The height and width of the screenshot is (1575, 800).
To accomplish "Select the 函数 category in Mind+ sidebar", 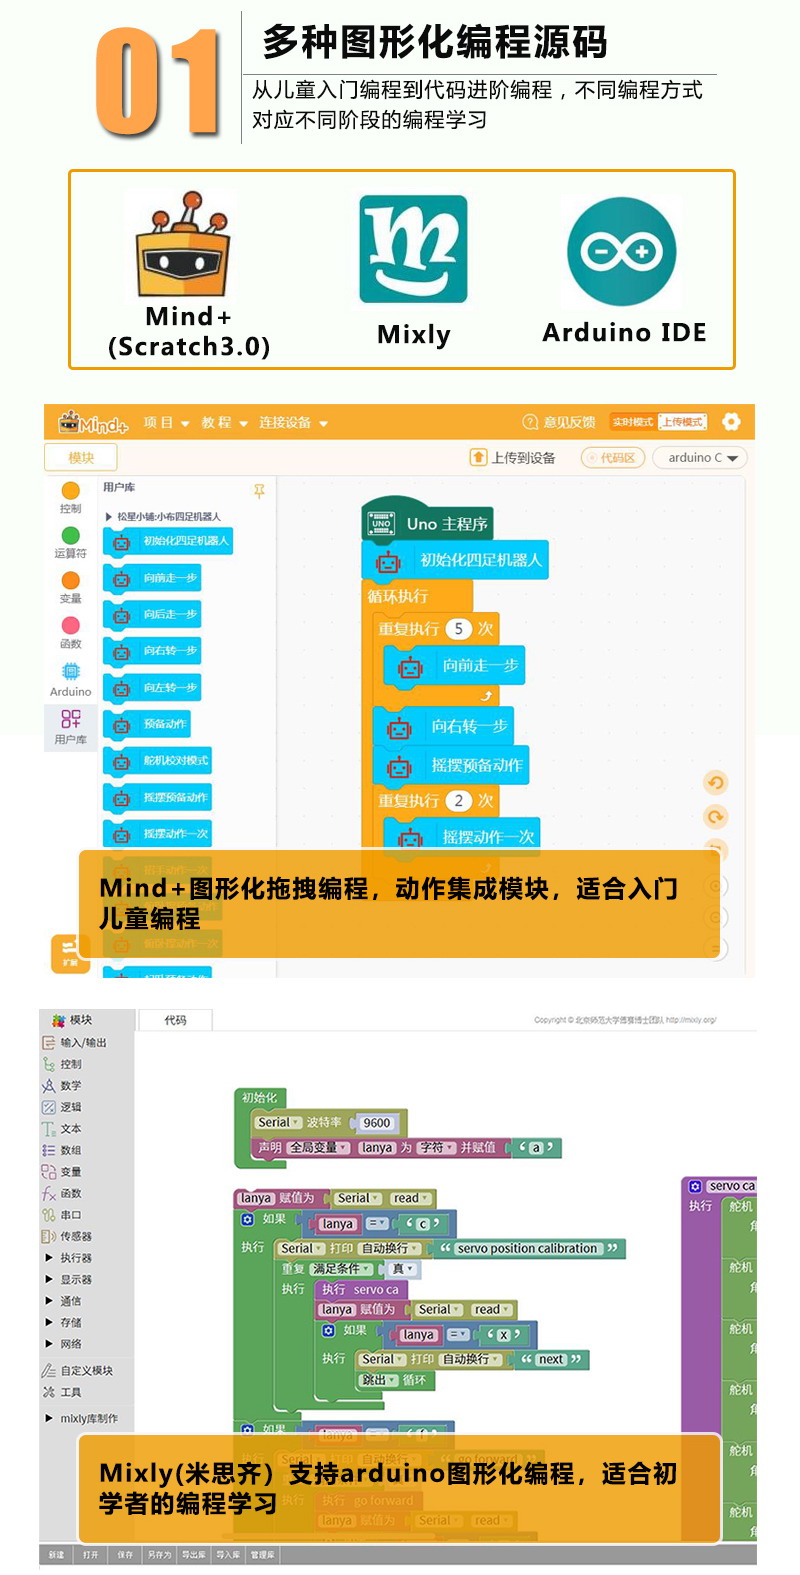I will (70, 633).
